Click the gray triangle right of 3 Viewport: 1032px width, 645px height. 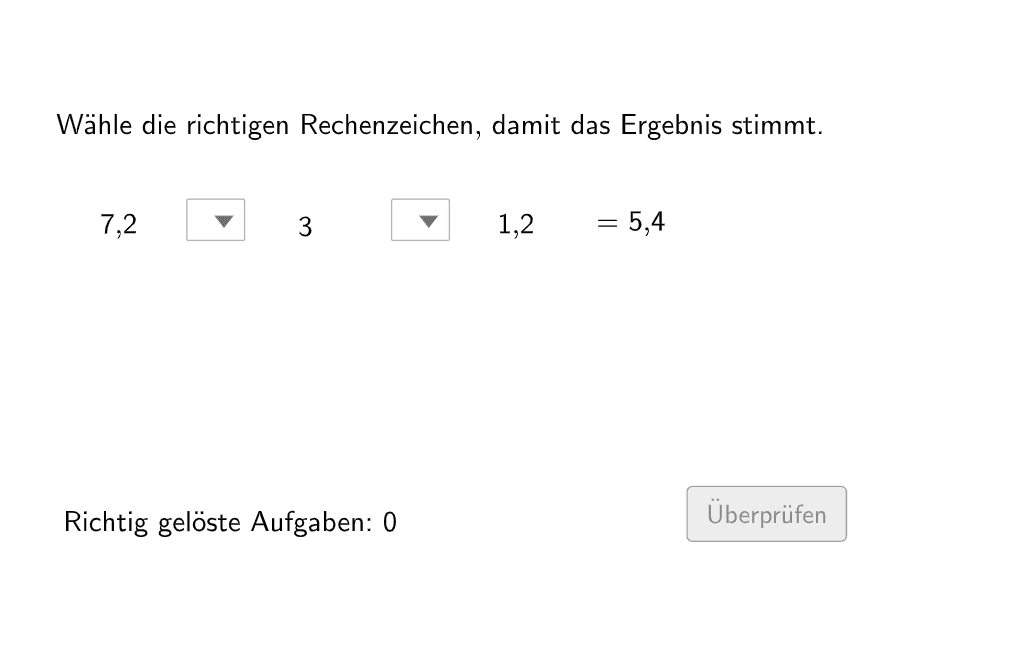click(x=429, y=220)
